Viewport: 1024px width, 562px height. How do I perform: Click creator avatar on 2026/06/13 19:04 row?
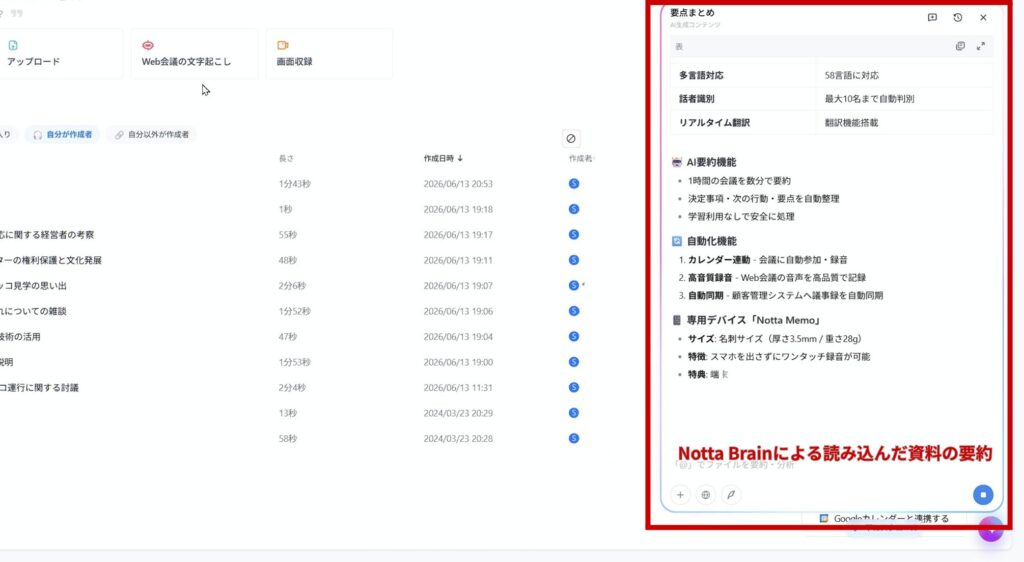(x=573, y=337)
